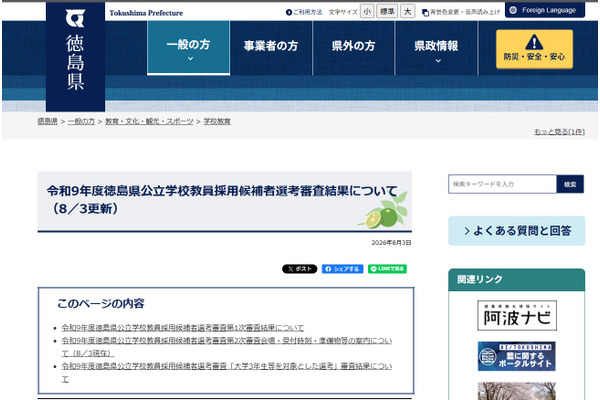Click 教育・文化・観光・スポーツ breadcrumb
Screen dimensions: 600x400
click(x=149, y=121)
